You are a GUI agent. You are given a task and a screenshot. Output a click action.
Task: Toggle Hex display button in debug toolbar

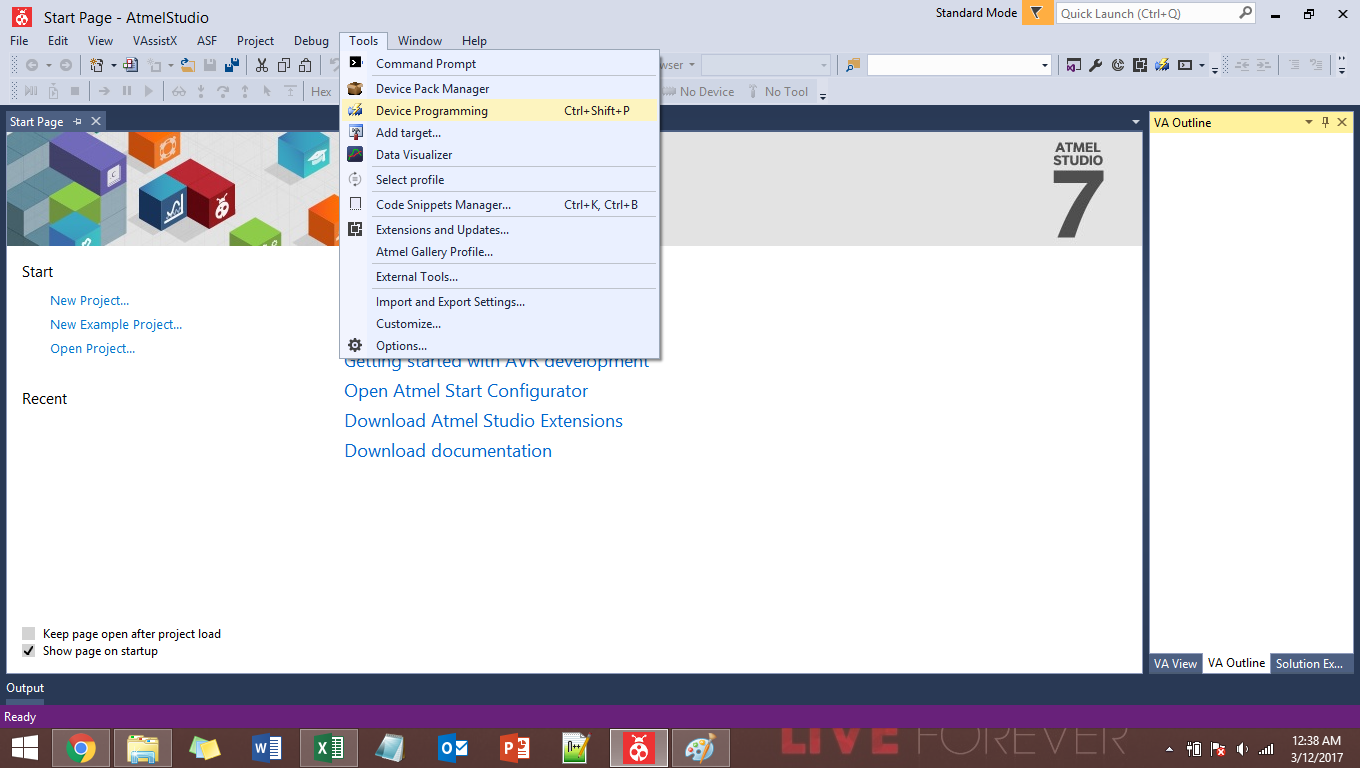[x=321, y=91]
